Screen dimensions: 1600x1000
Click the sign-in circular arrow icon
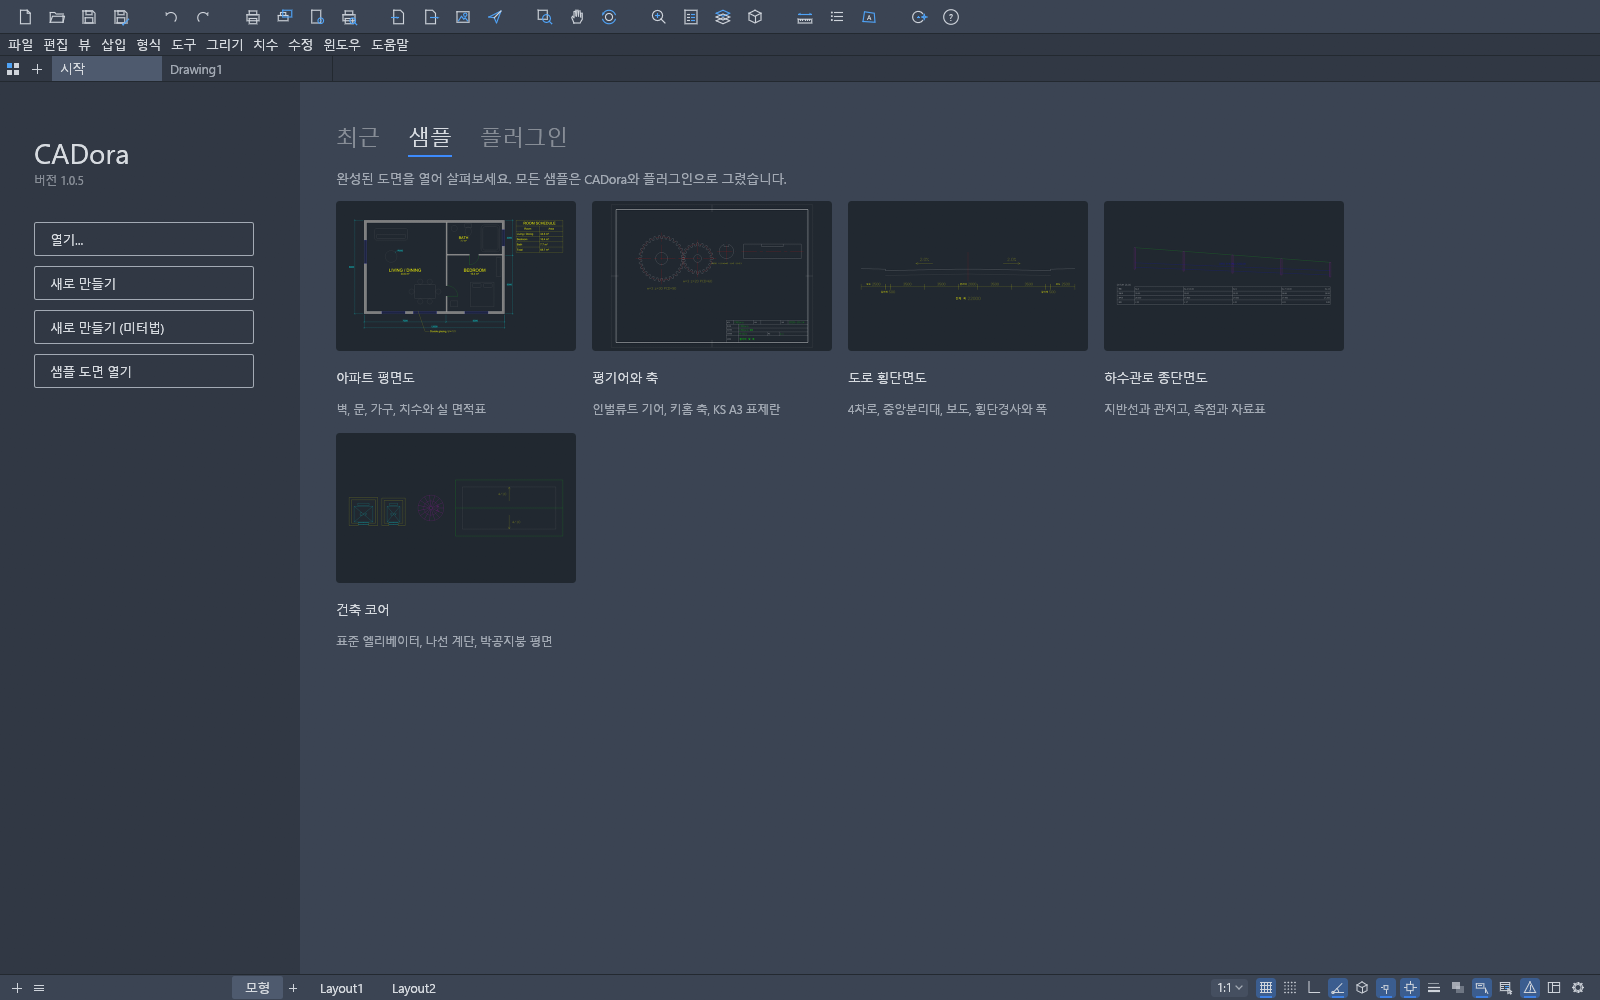(919, 17)
